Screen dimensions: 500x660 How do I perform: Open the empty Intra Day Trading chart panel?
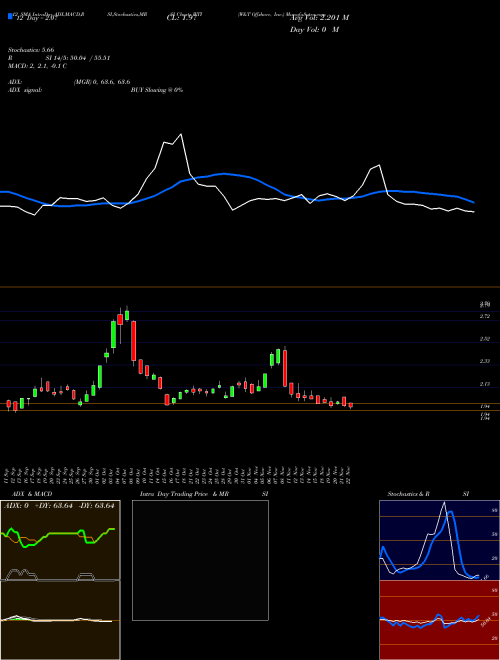[200, 560]
